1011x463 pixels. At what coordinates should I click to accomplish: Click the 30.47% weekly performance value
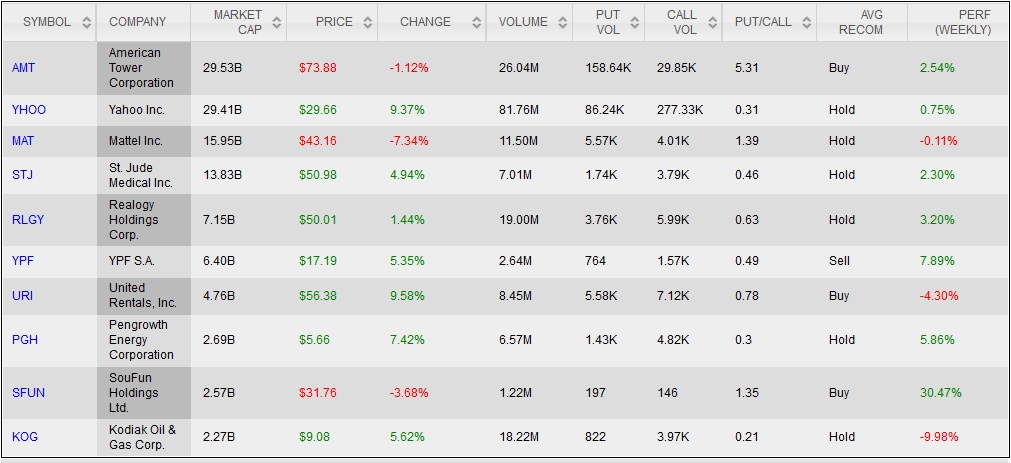click(941, 393)
